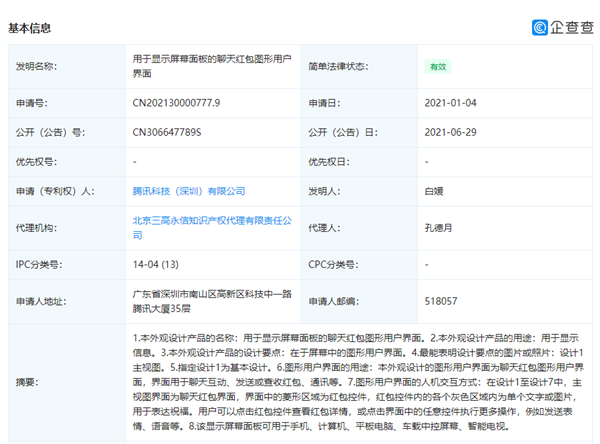Click the 申请人邮编 label
The height and width of the screenshot is (444, 600).
tap(334, 301)
